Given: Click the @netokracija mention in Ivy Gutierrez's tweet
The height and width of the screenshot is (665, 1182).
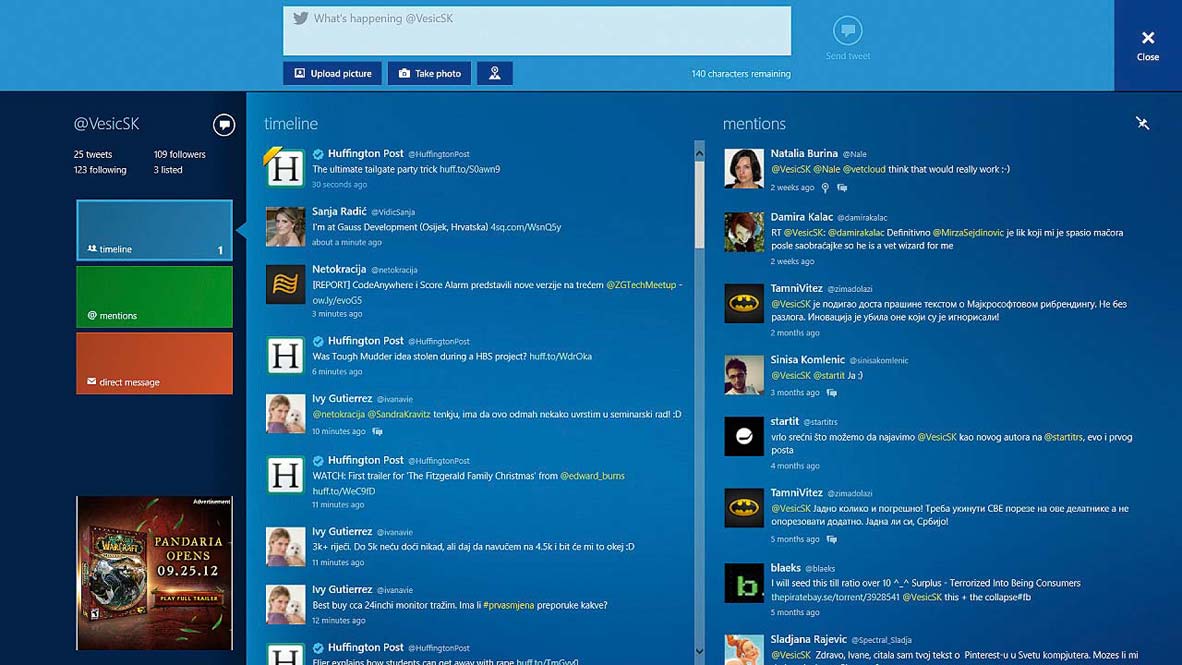Looking at the screenshot, I should 338,414.
